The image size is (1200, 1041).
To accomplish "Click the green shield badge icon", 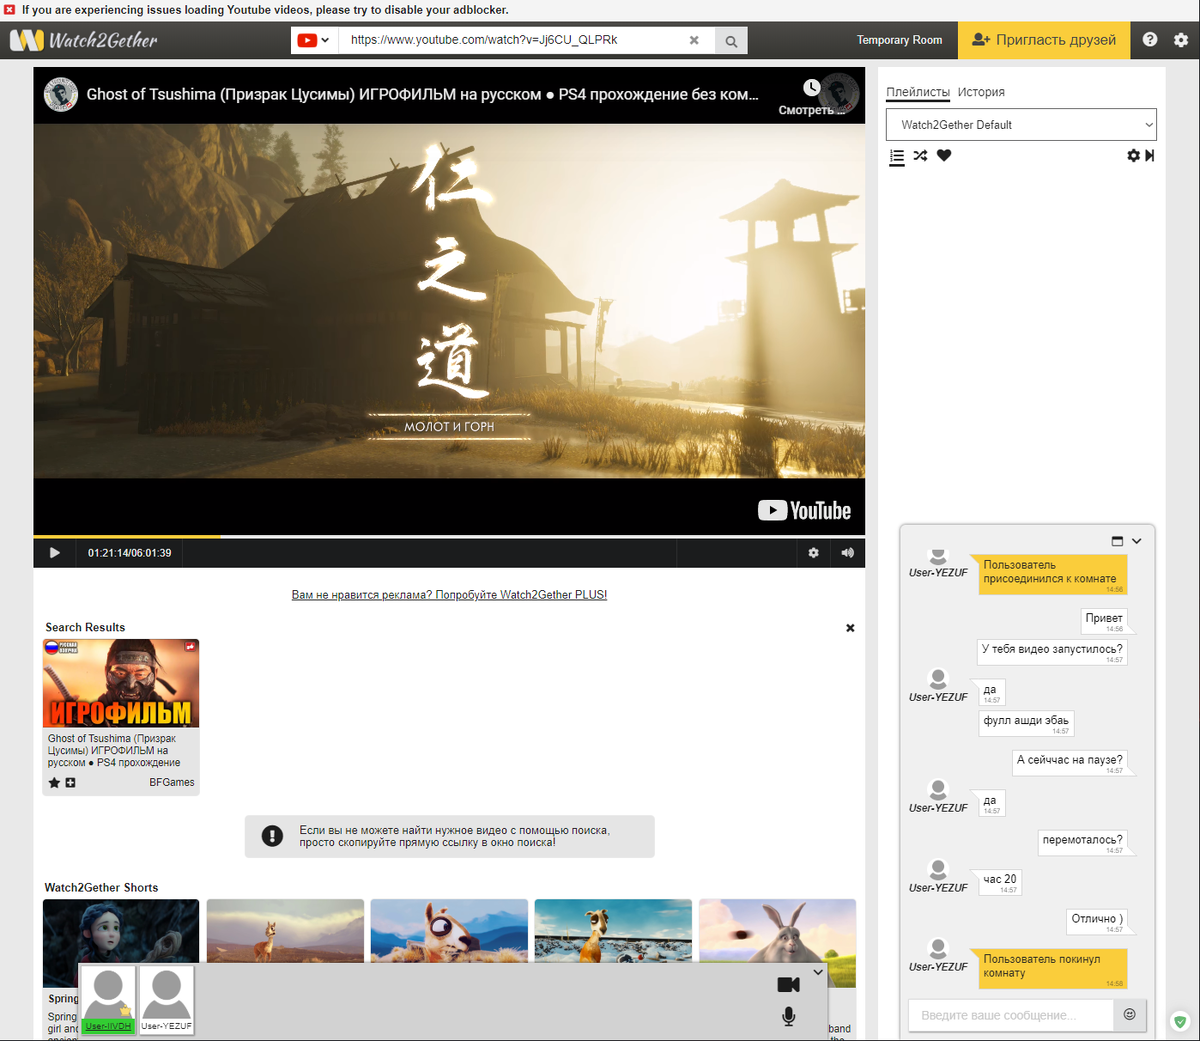I will (x=1181, y=1022).
